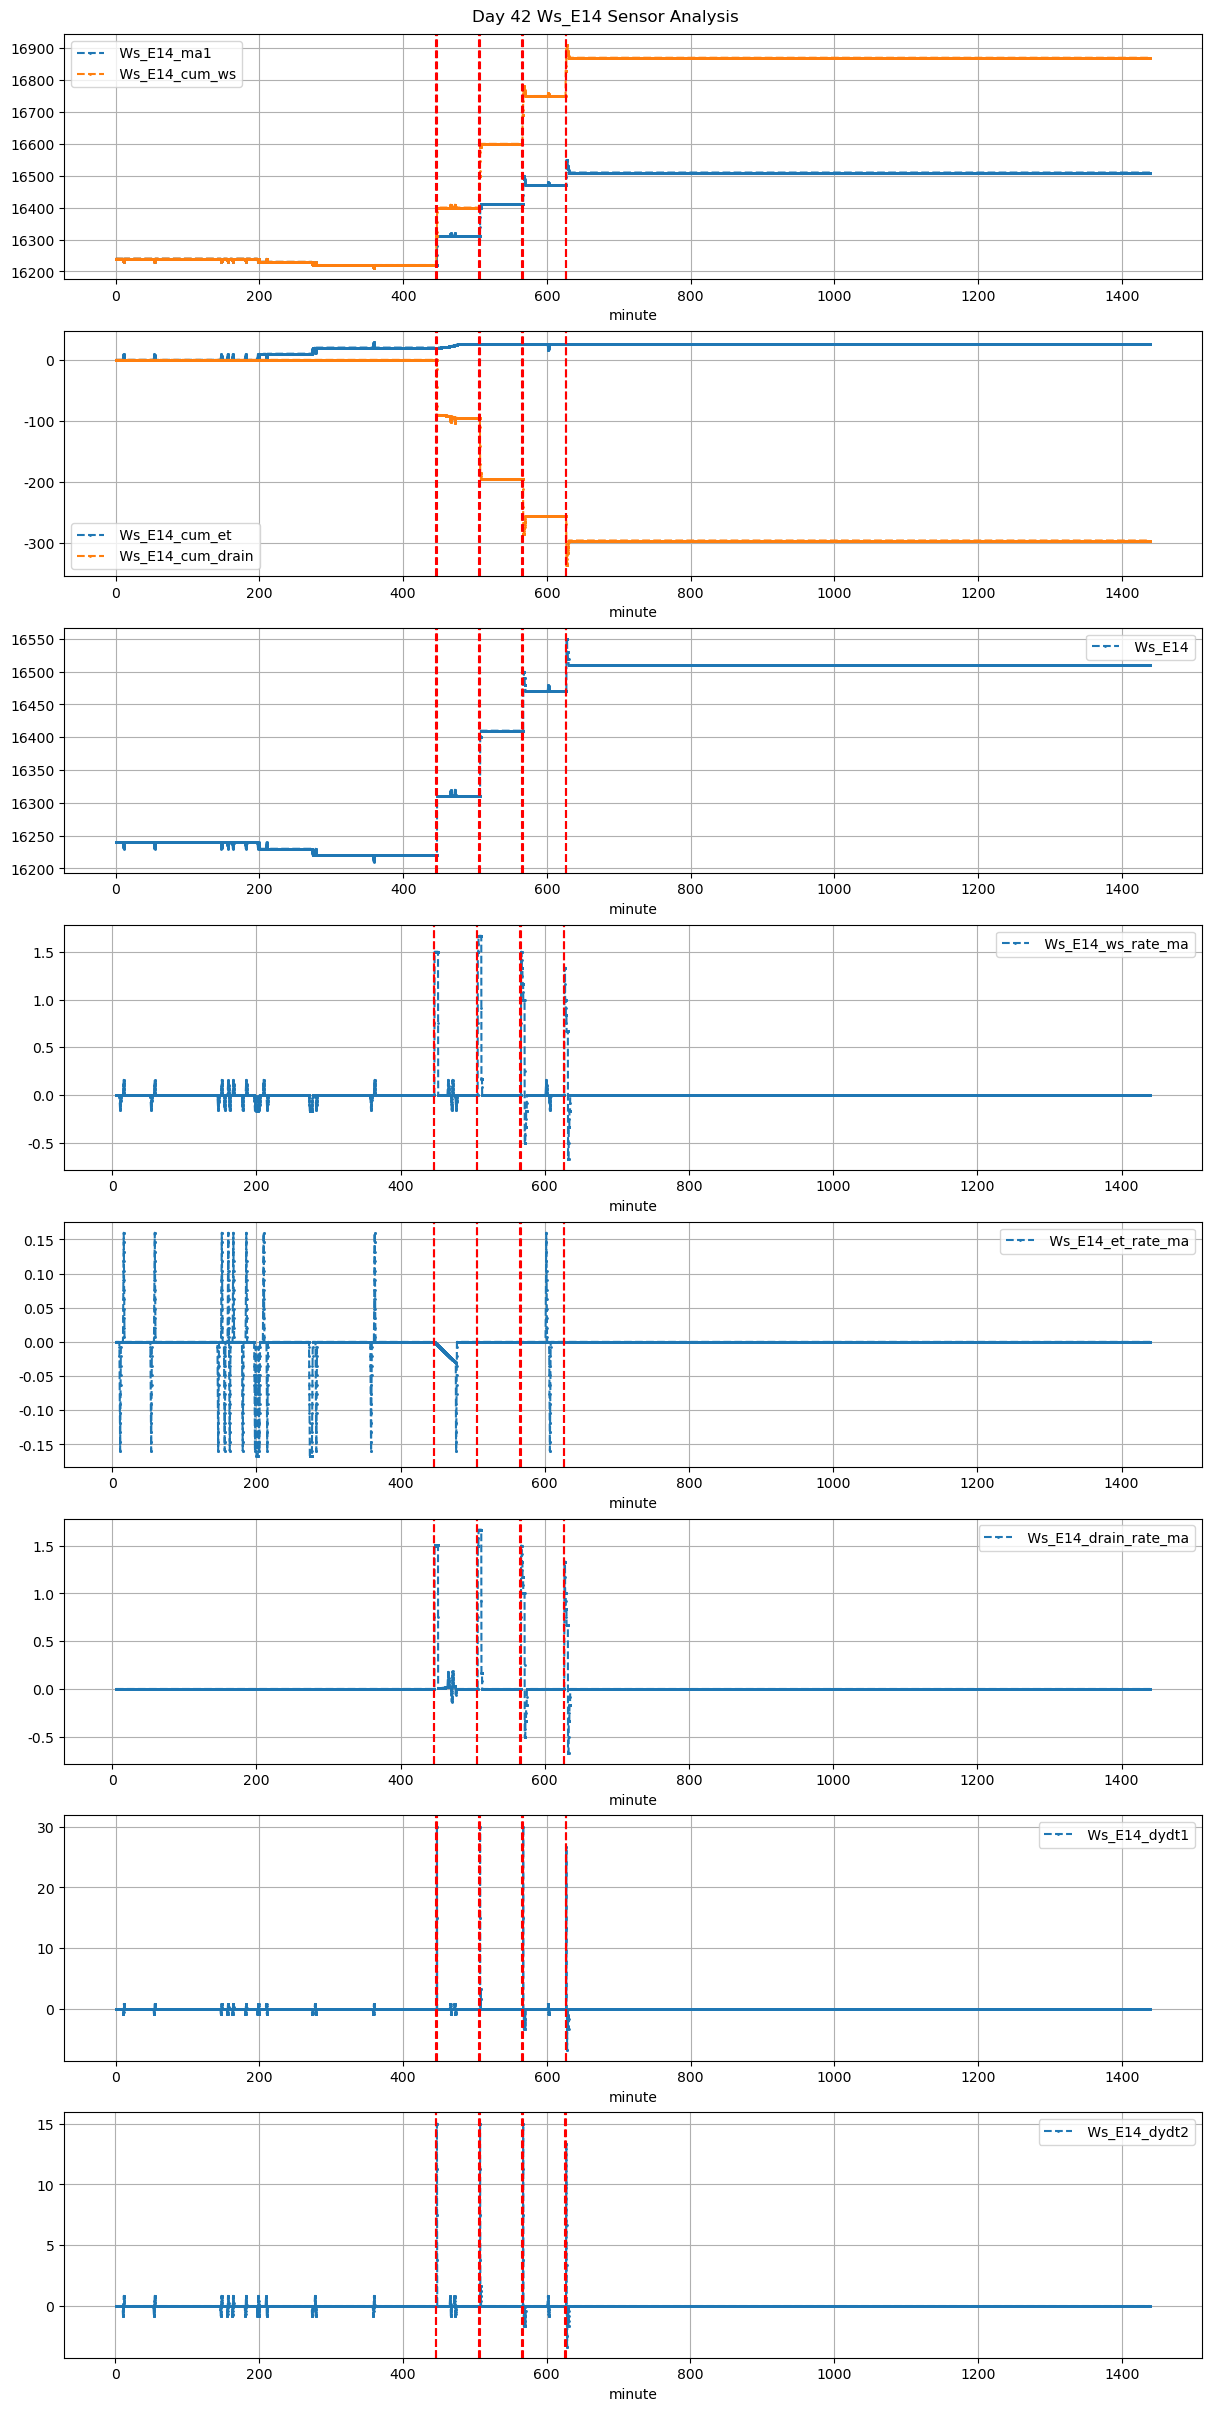Click the blue line swatch beside Ws_E14_cum_et
1211x2411 pixels.
(x=93, y=535)
